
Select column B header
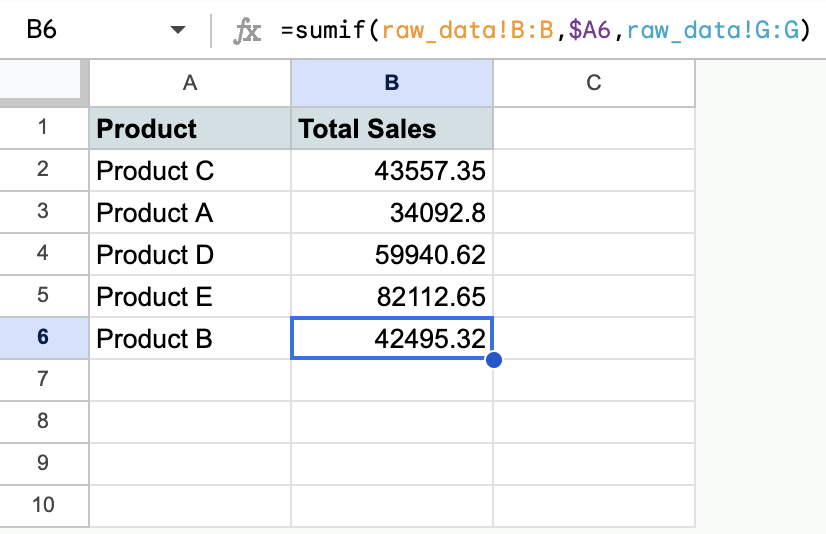(392, 83)
